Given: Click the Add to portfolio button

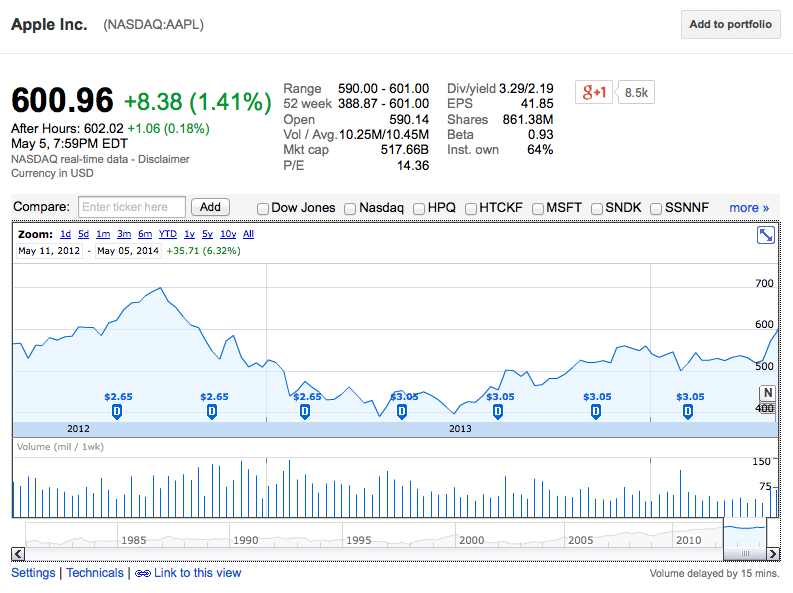Looking at the screenshot, I should [x=730, y=25].
